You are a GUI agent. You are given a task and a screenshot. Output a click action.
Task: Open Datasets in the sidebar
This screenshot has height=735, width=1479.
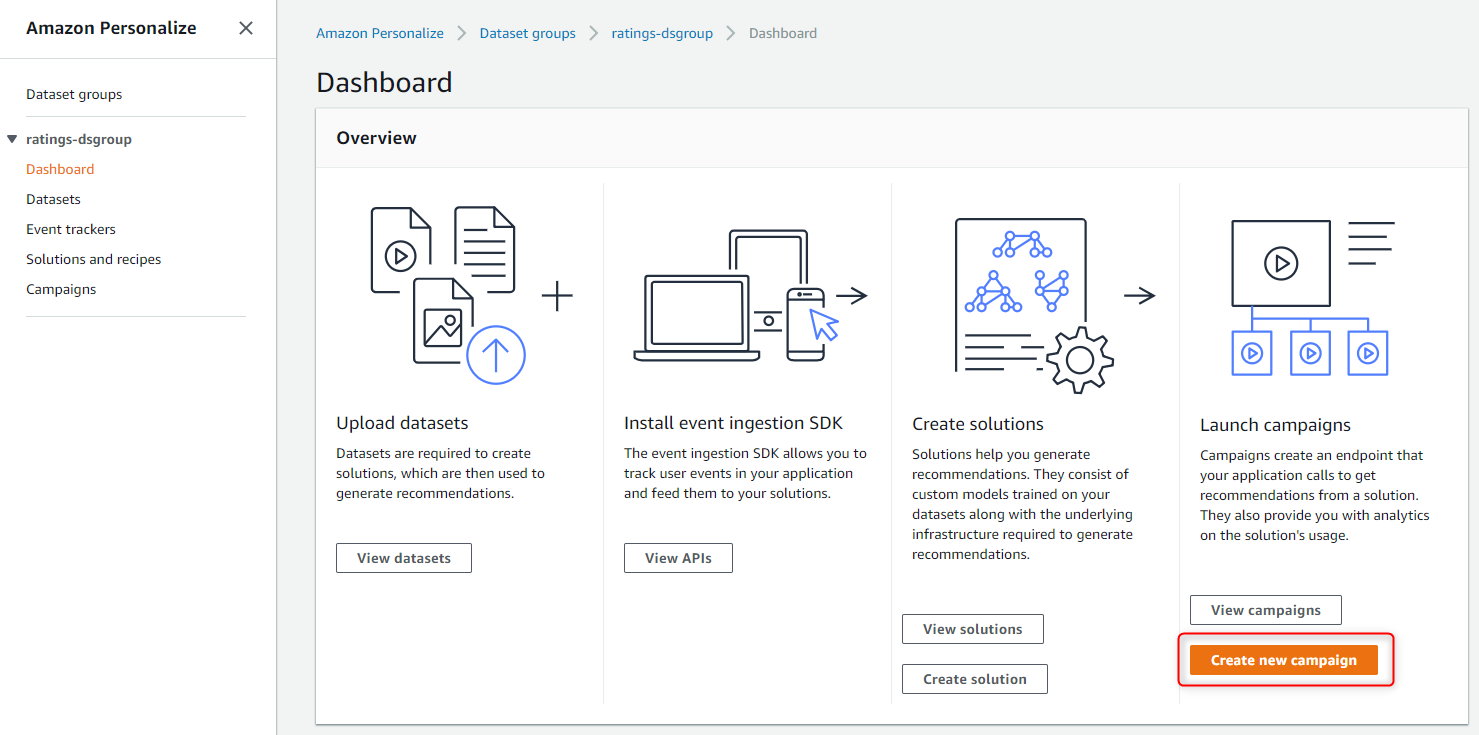[53, 199]
